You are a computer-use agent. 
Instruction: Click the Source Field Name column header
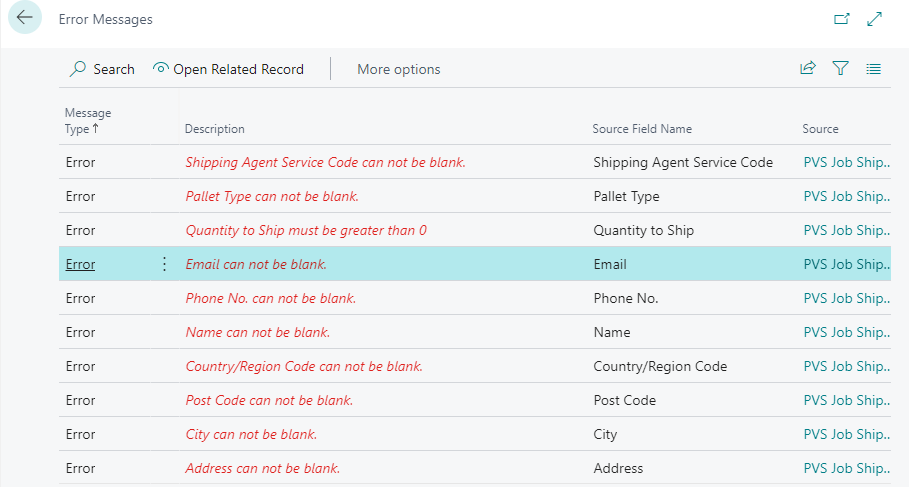click(642, 129)
